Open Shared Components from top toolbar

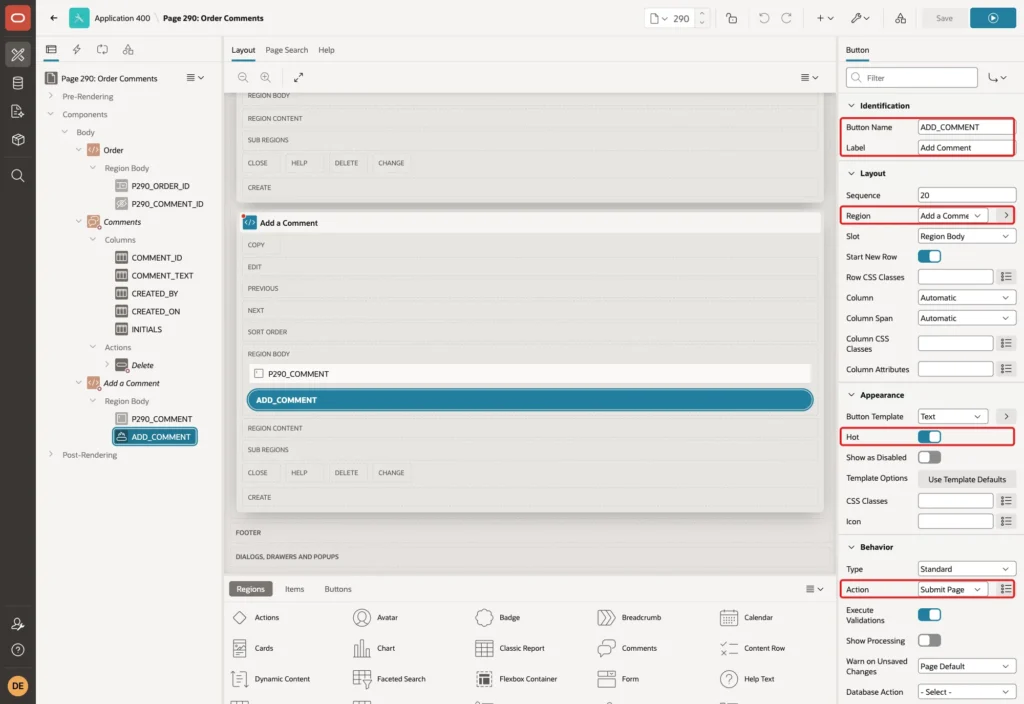pyautogui.click(x=900, y=18)
